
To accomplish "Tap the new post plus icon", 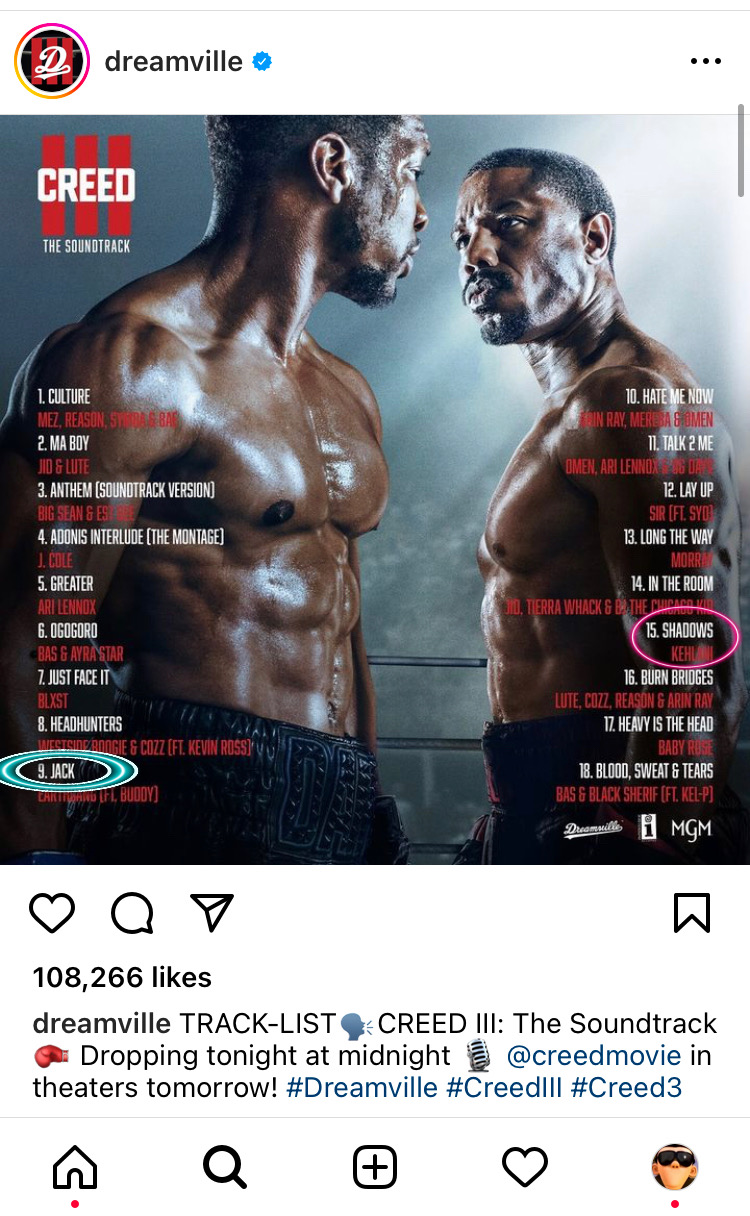I will coord(375,1167).
